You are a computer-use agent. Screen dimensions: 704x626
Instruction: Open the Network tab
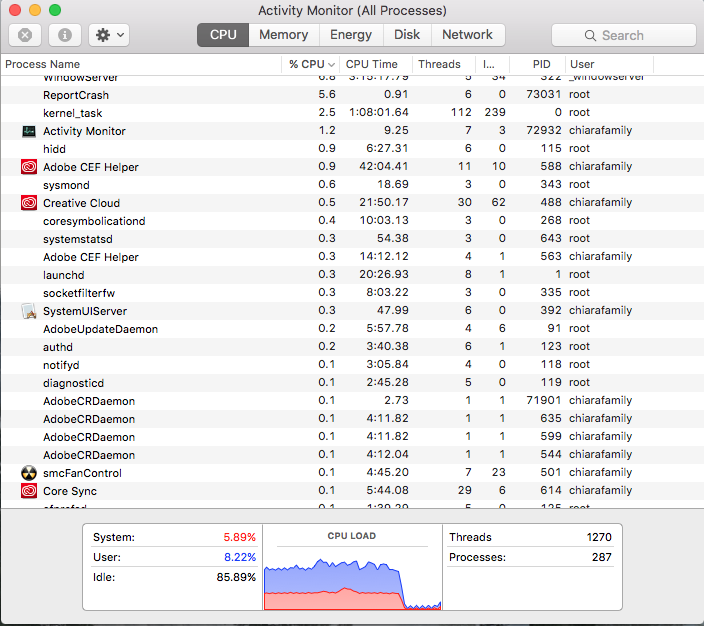(x=468, y=35)
